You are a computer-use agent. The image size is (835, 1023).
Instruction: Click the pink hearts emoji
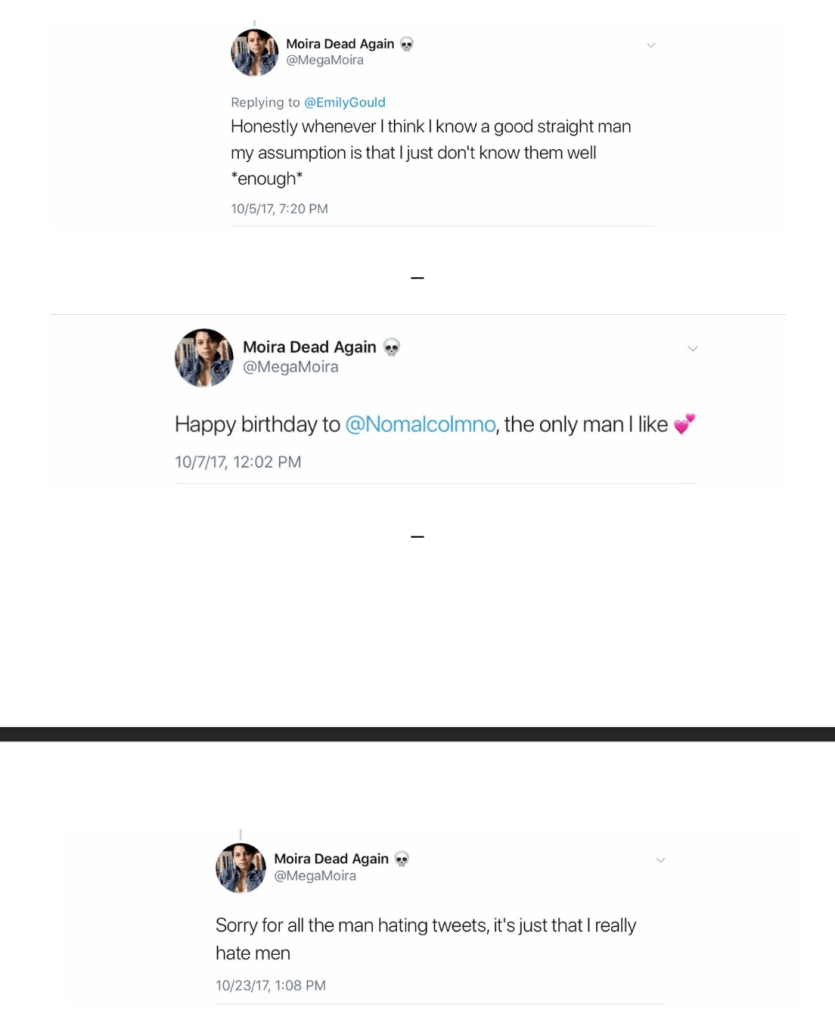pos(684,425)
